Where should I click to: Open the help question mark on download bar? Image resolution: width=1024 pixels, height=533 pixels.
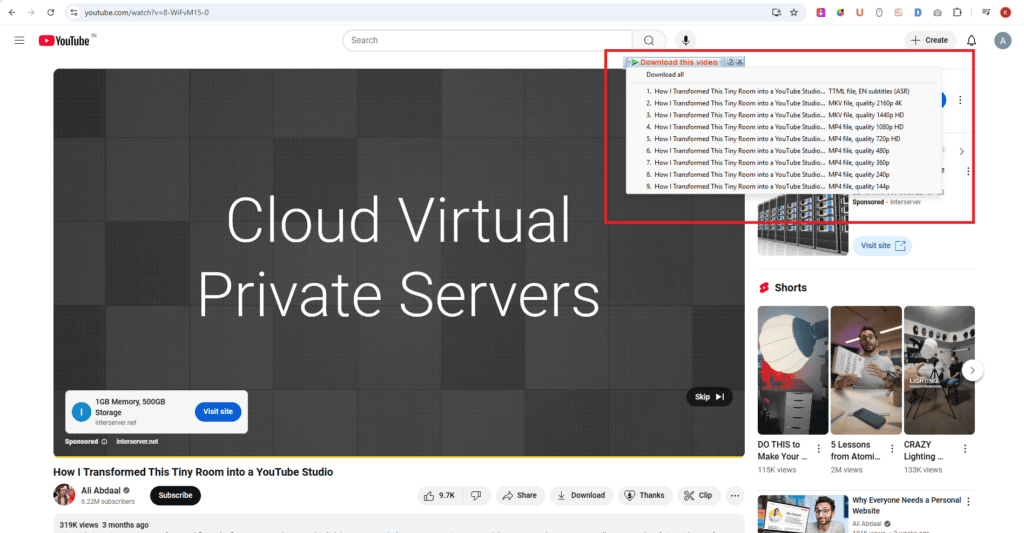(x=731, y=62)
